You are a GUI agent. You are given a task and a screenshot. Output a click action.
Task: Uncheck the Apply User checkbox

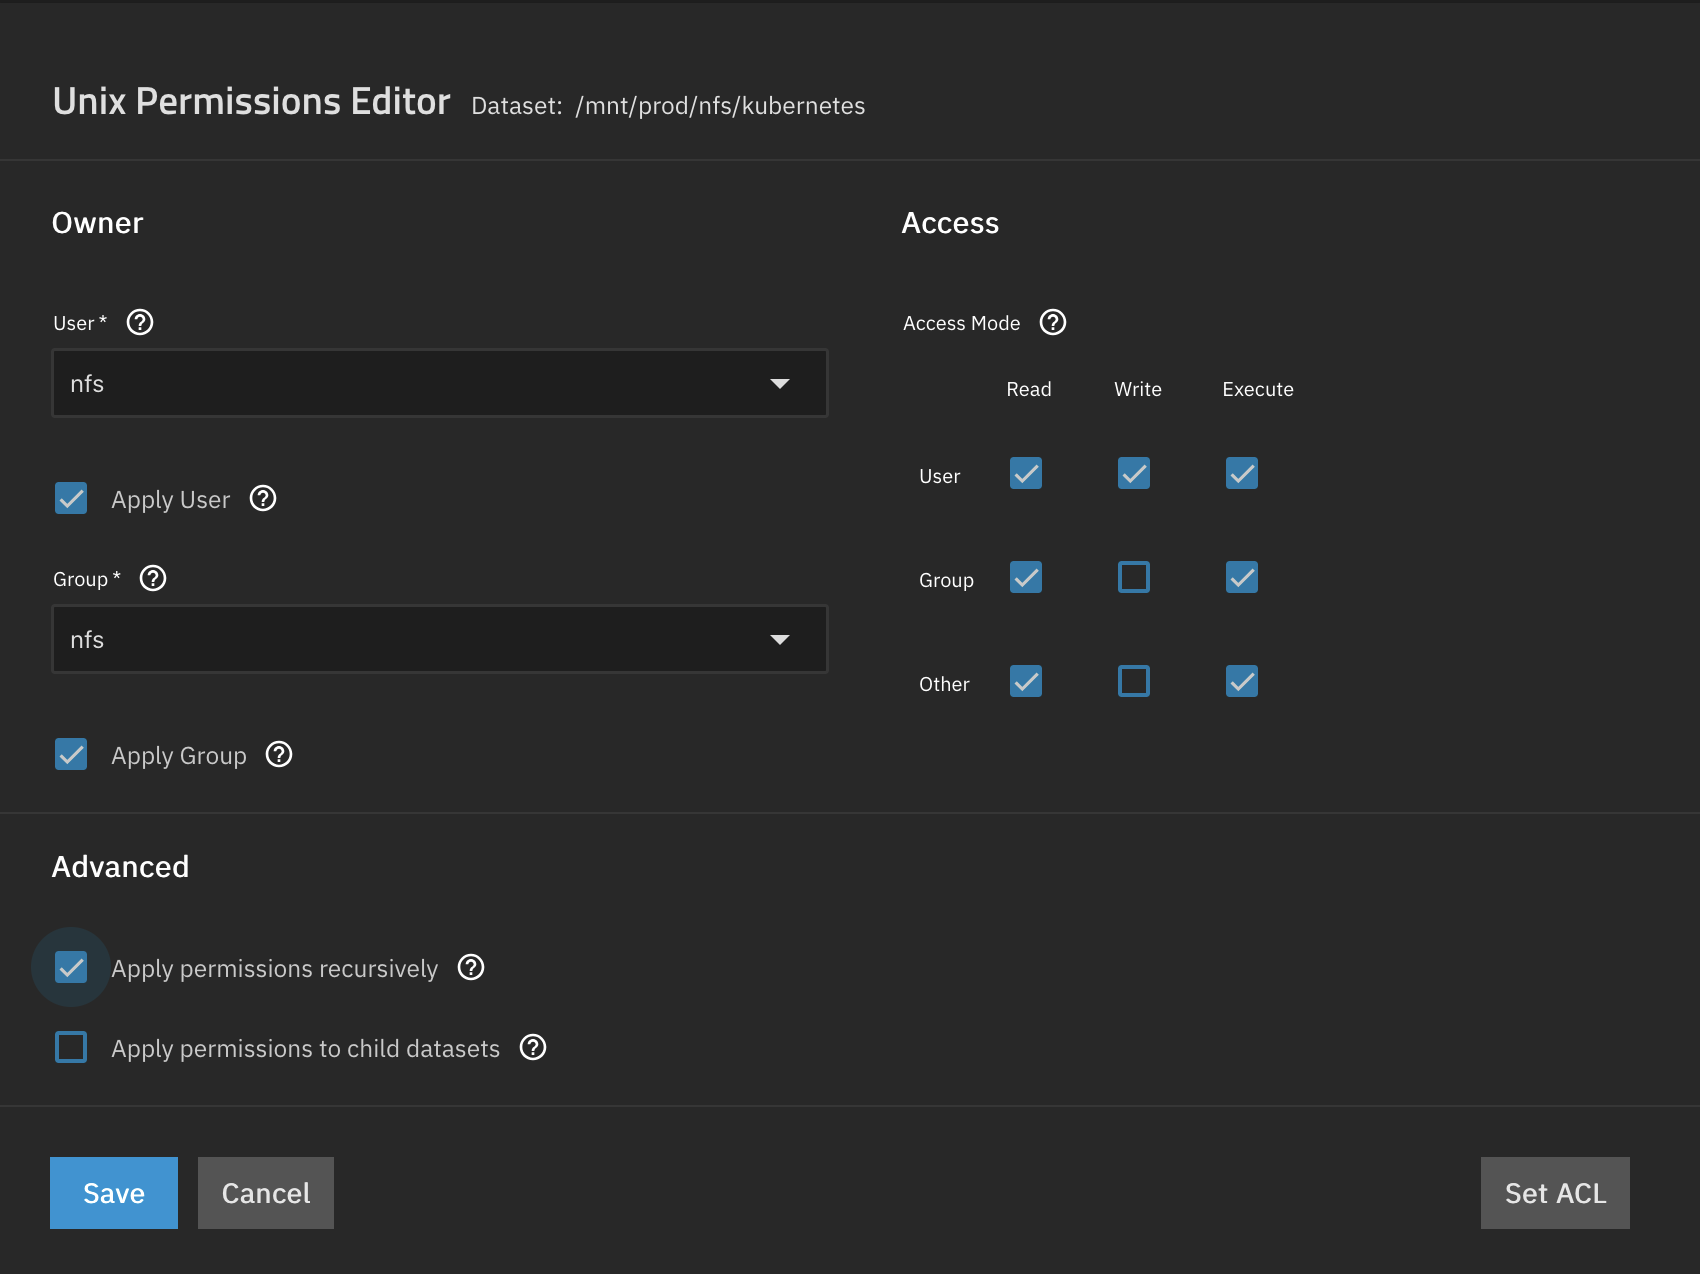71,498
